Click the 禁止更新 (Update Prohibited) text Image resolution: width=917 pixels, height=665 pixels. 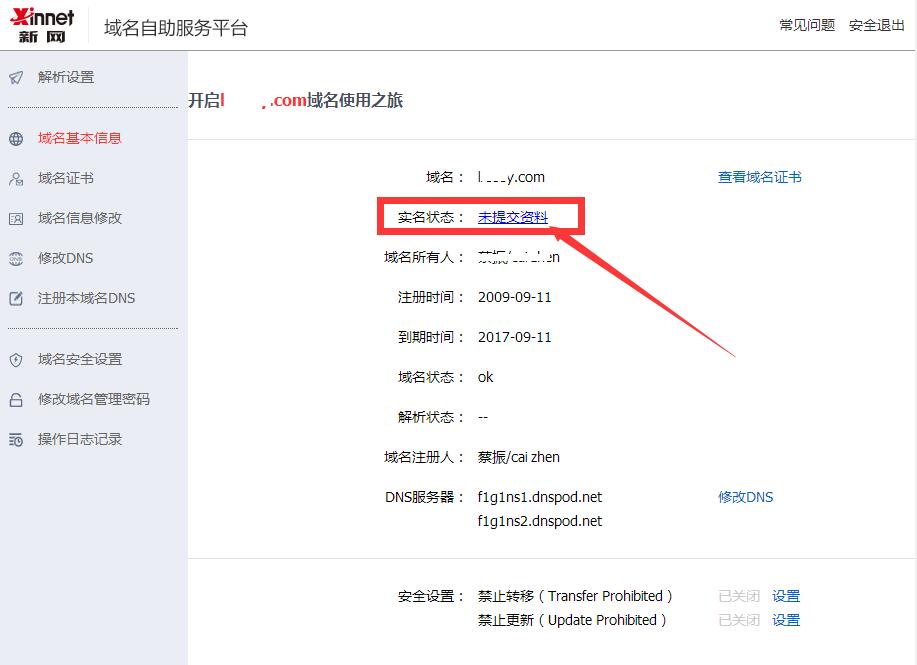click(573, 620)
